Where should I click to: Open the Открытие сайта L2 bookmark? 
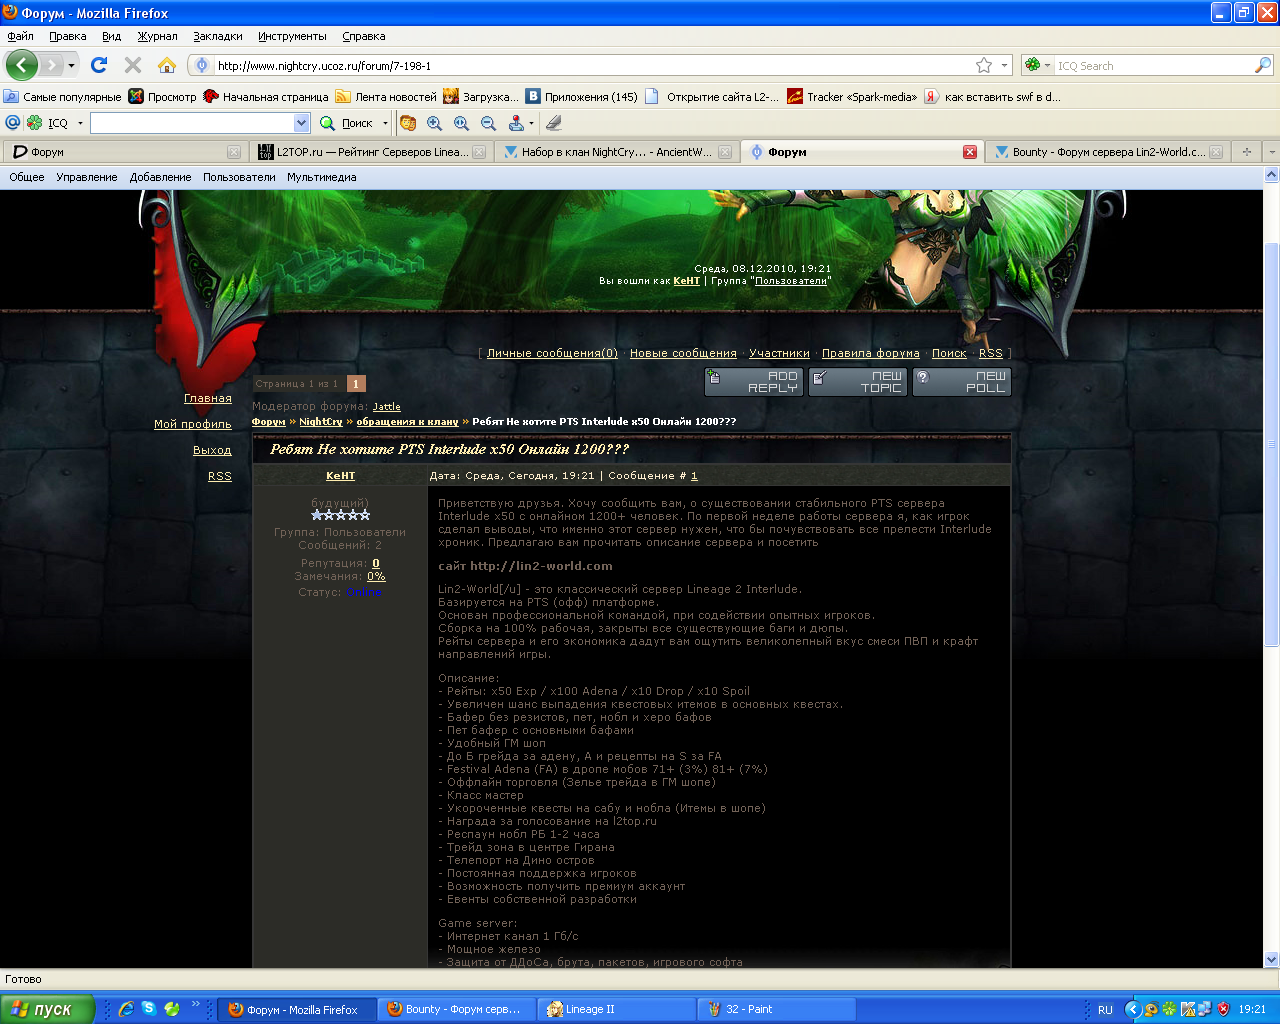point(712,97)
